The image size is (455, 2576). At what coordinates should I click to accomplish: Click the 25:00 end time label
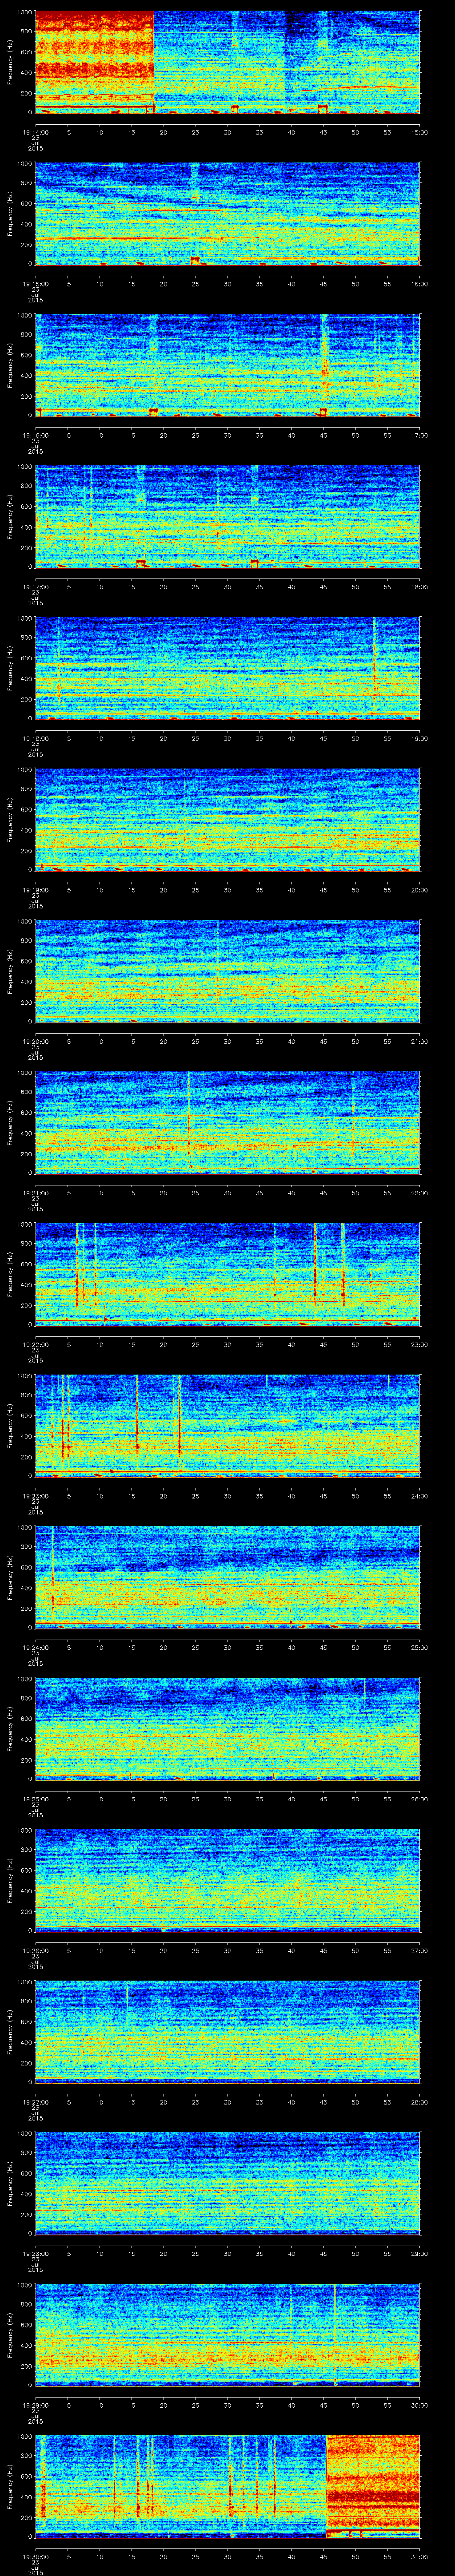[x=419, y=1647]
